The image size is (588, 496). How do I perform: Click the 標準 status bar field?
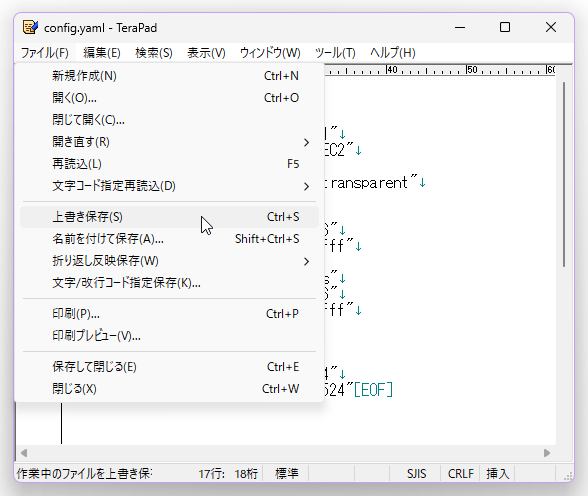[287, 474]
